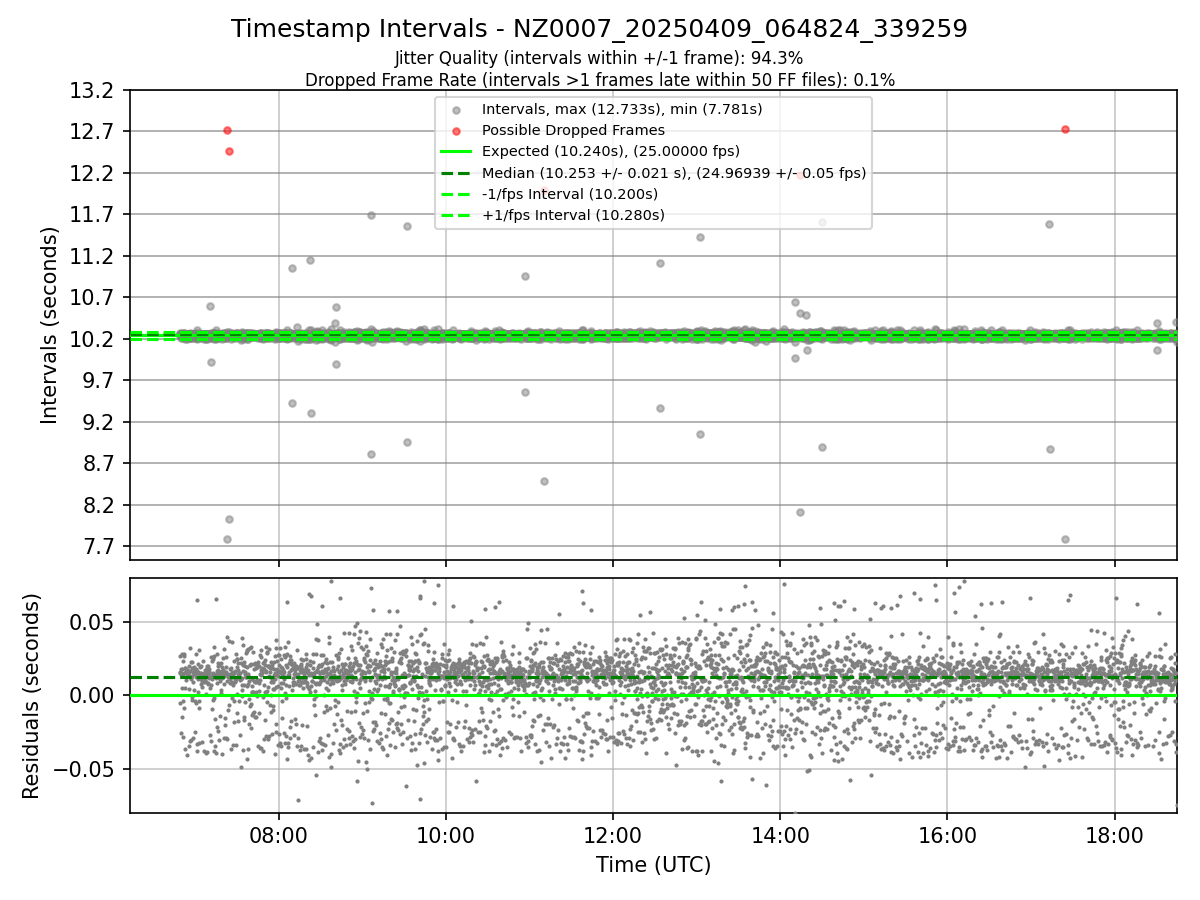1200x900 pixels.
Task: Click the solid green line sample beside 'Expected'
Action: (x=456, y=152)
